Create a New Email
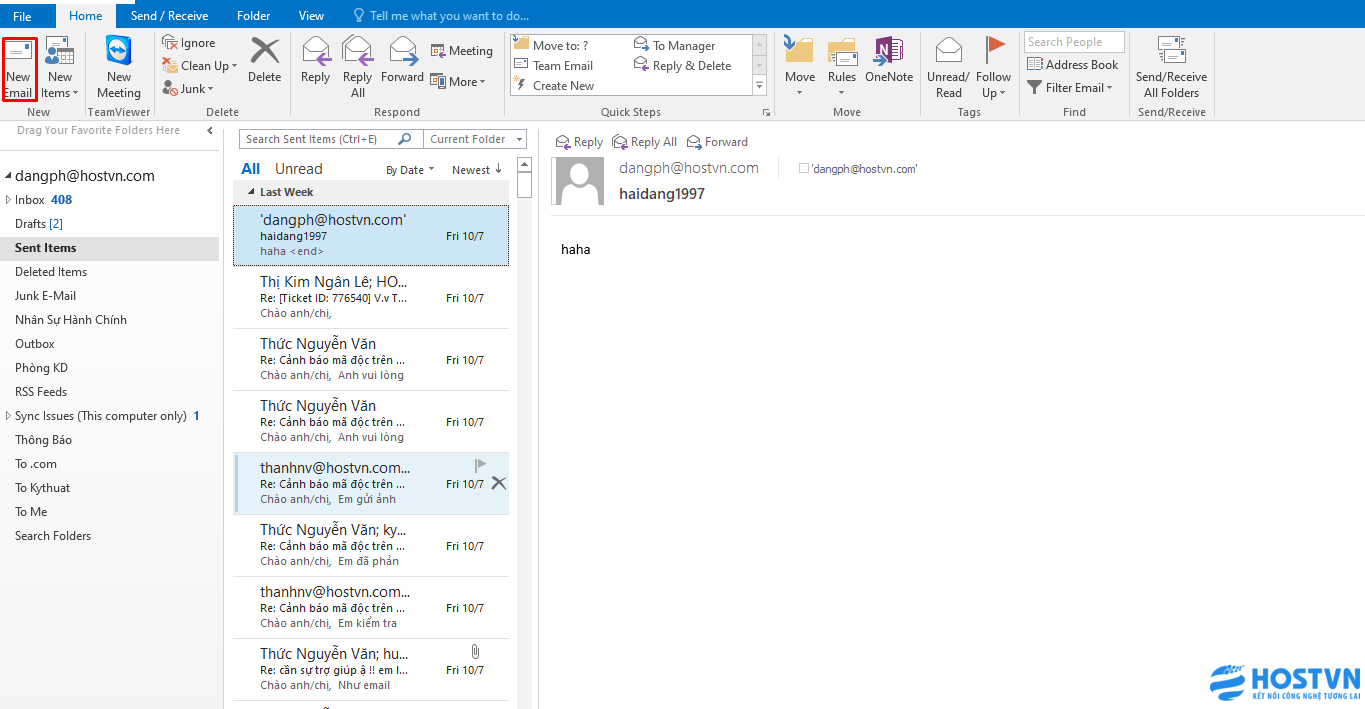 (19, 68)
